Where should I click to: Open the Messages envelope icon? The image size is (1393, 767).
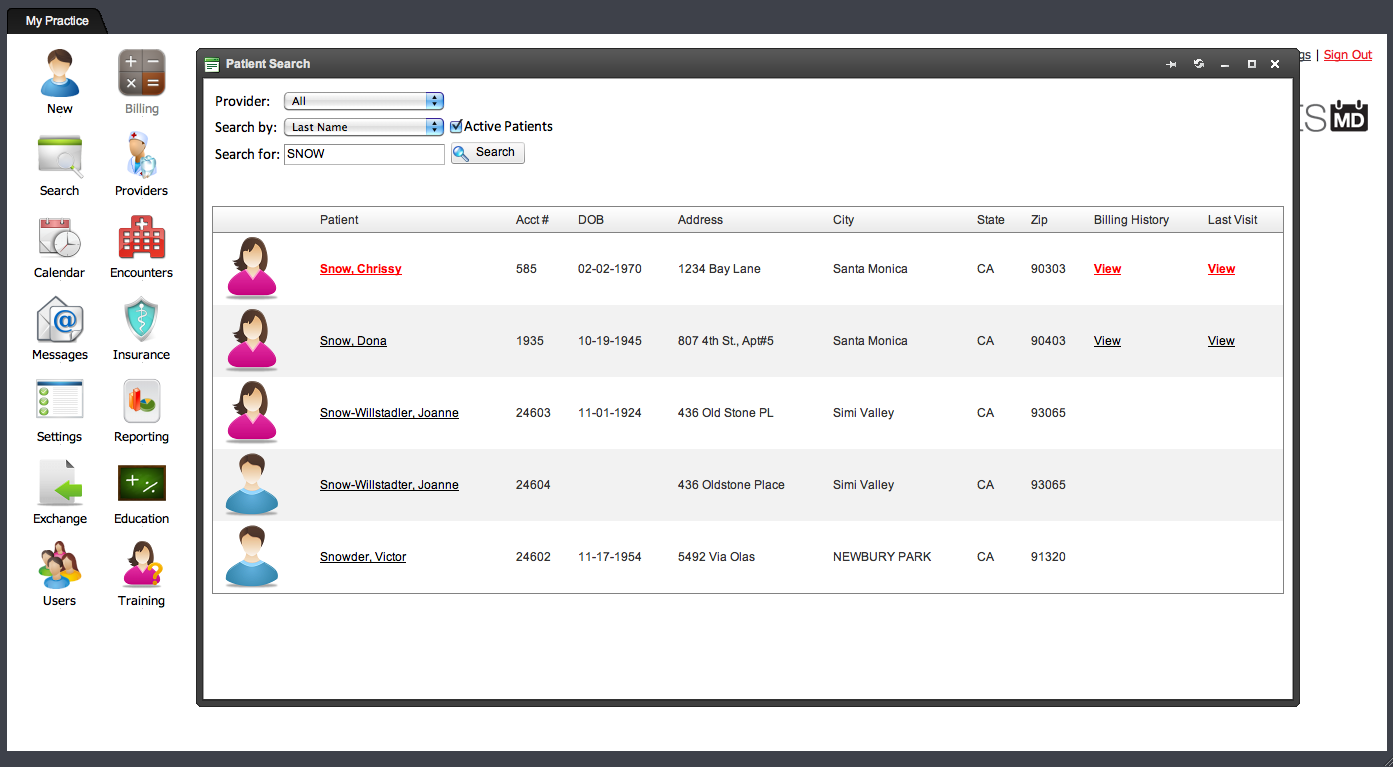pos(59,320)
